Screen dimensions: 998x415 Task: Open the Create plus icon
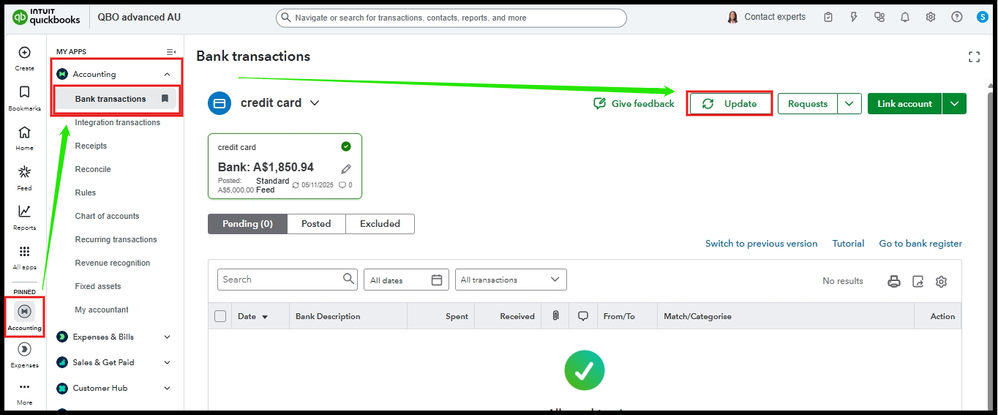24,53
